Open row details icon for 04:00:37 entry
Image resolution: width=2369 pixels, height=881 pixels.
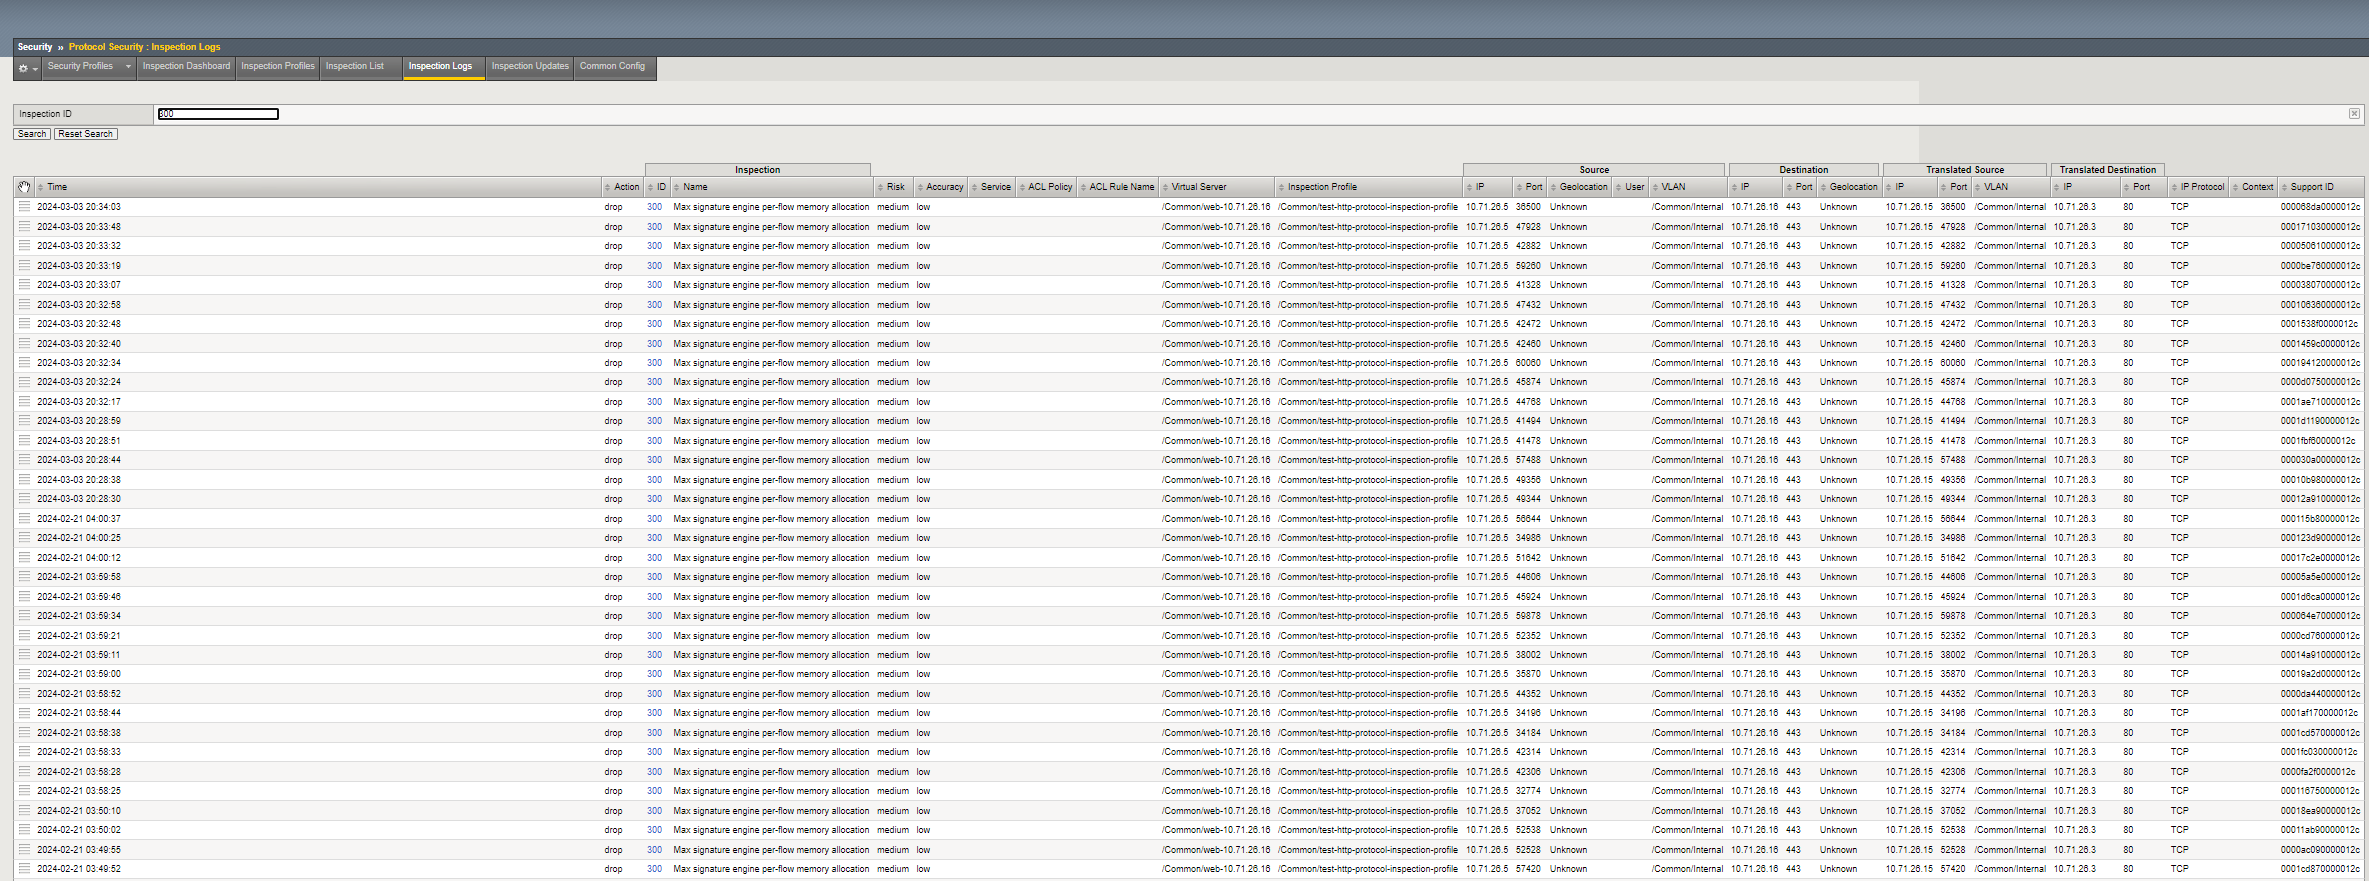coord(24,519)
